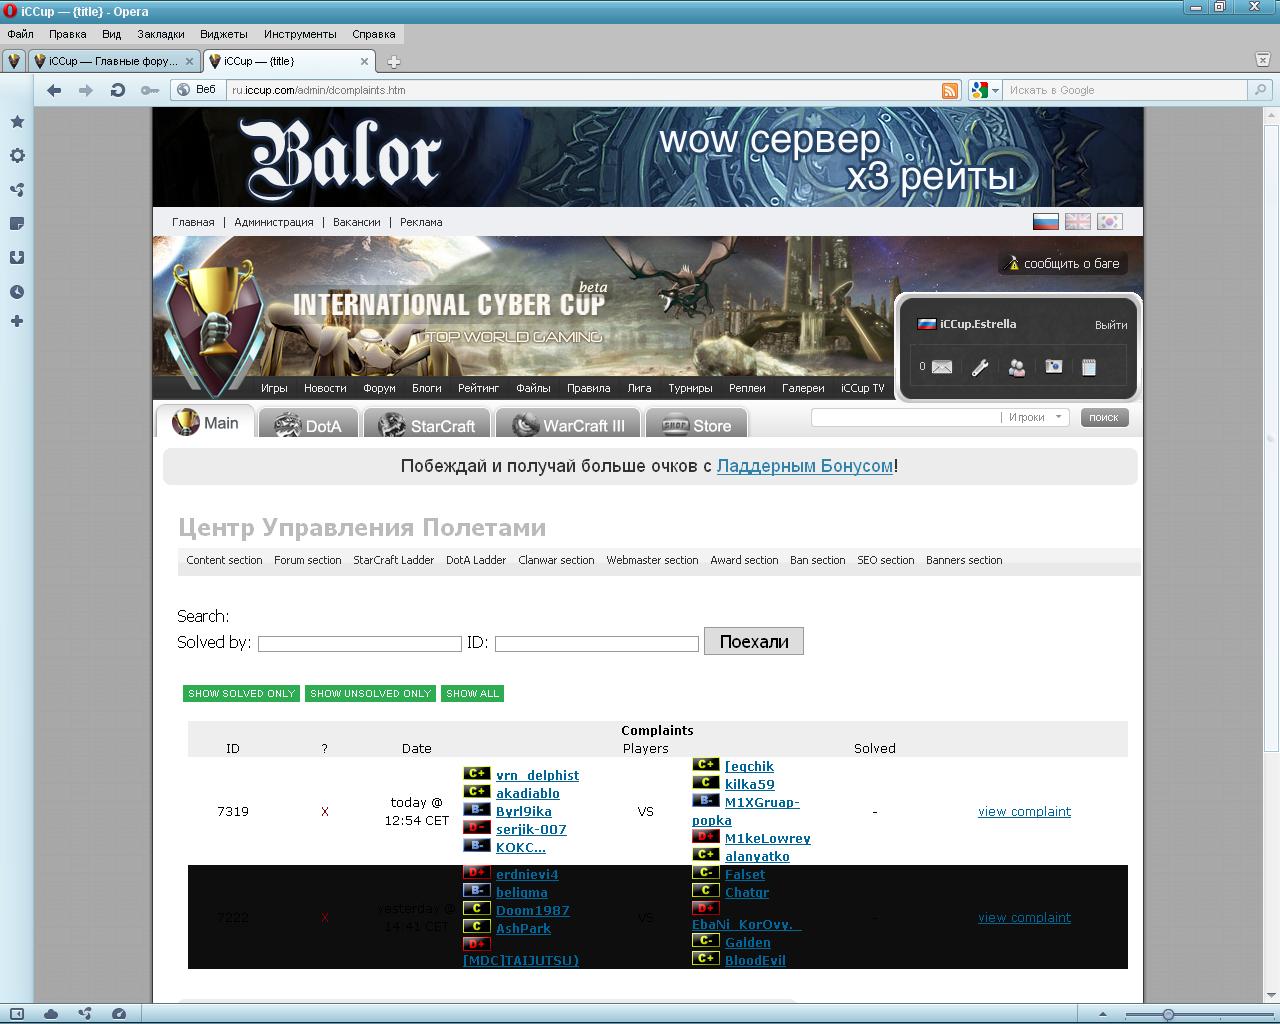Viewport: 1280px width, 1024px height.
Task: Click SHOW SOLVED ONLY button
Action: point(241,693)
